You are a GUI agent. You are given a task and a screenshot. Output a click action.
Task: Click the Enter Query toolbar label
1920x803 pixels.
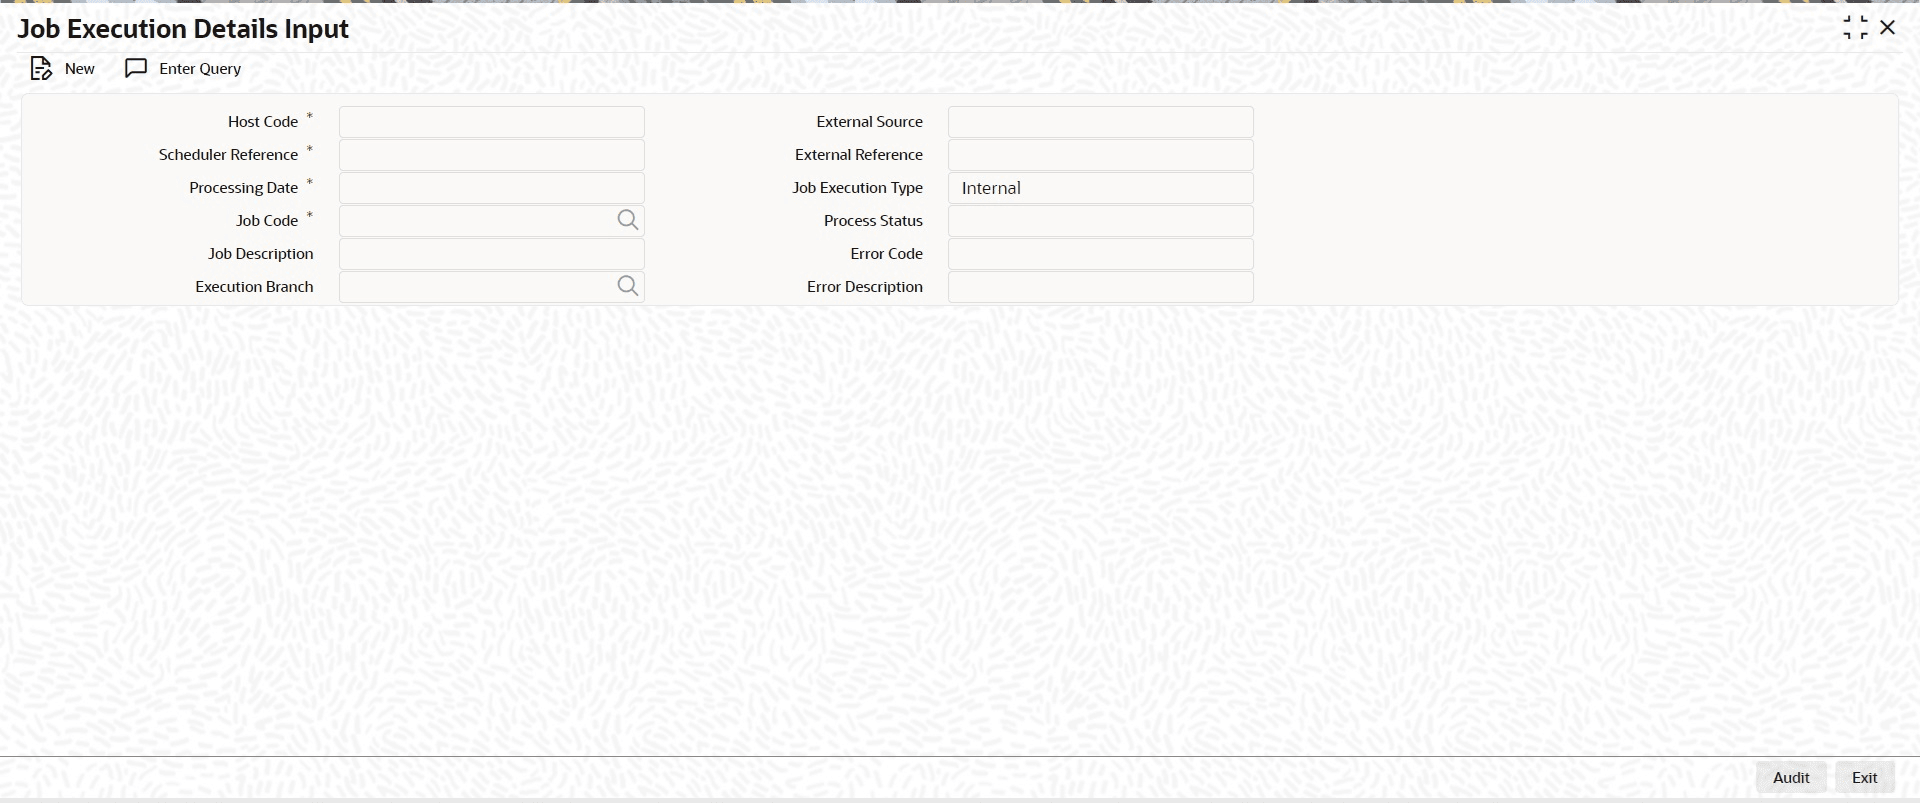[x=200, y=68]
